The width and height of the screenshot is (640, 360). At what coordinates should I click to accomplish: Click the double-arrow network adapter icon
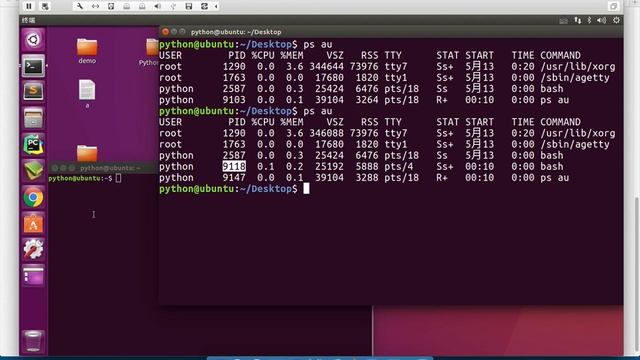[96, 6]
